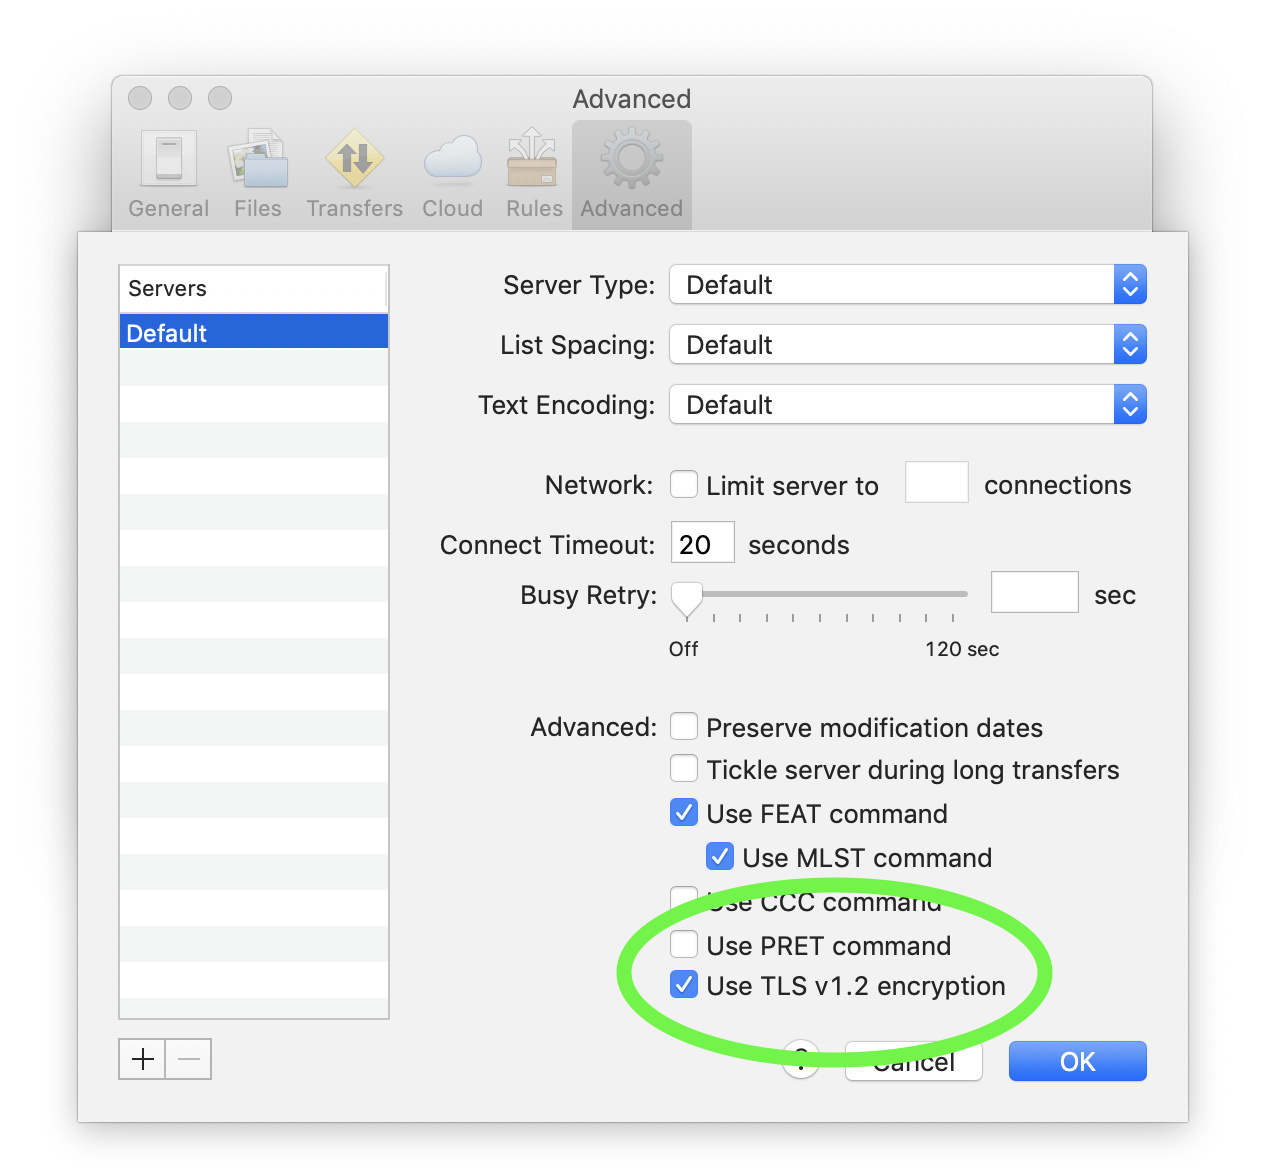This screenshot has width=1264, height=1176.
Task: Open the Rules preferences pane
Action: tap(533, 174)
